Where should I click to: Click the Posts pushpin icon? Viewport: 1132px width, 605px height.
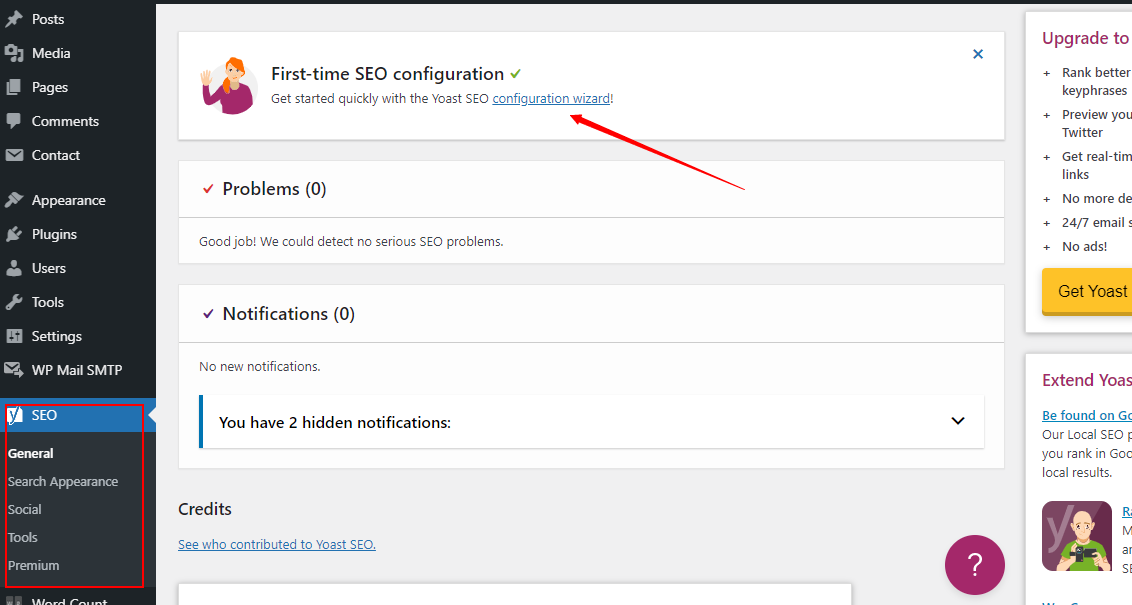14,19
